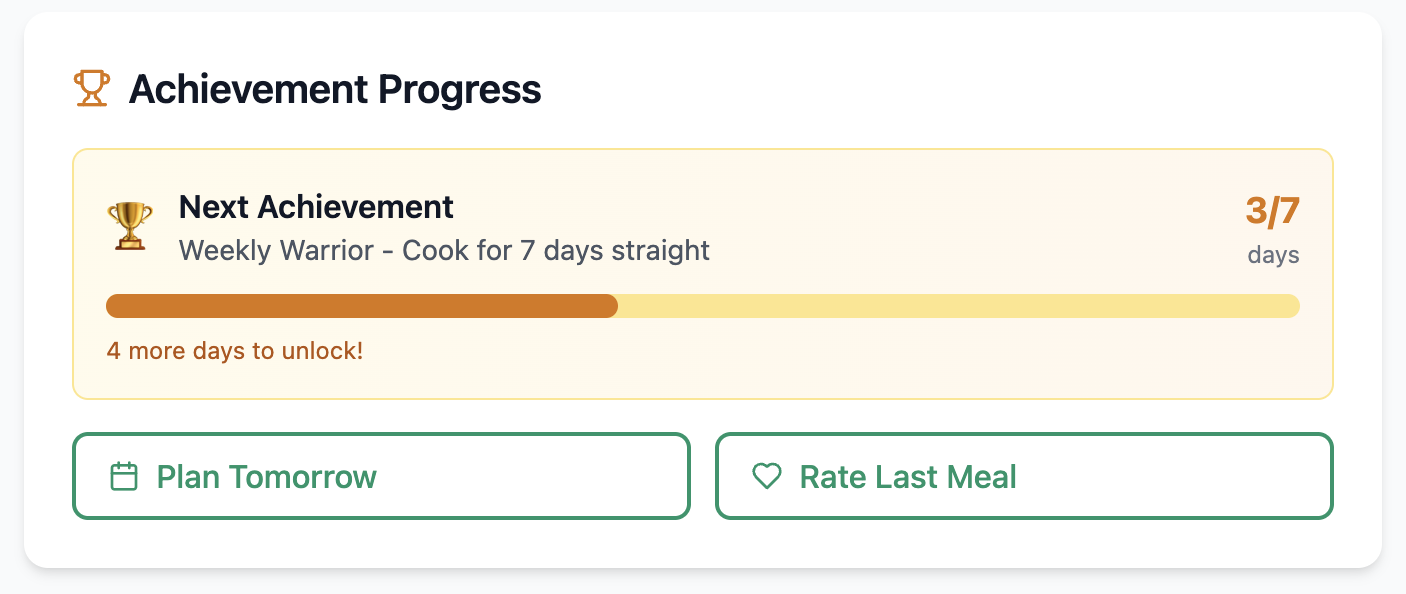This screenshot has height=594, width=1406.
Task: Click the Rate Last Meal label text
Action: pos(908,477)
